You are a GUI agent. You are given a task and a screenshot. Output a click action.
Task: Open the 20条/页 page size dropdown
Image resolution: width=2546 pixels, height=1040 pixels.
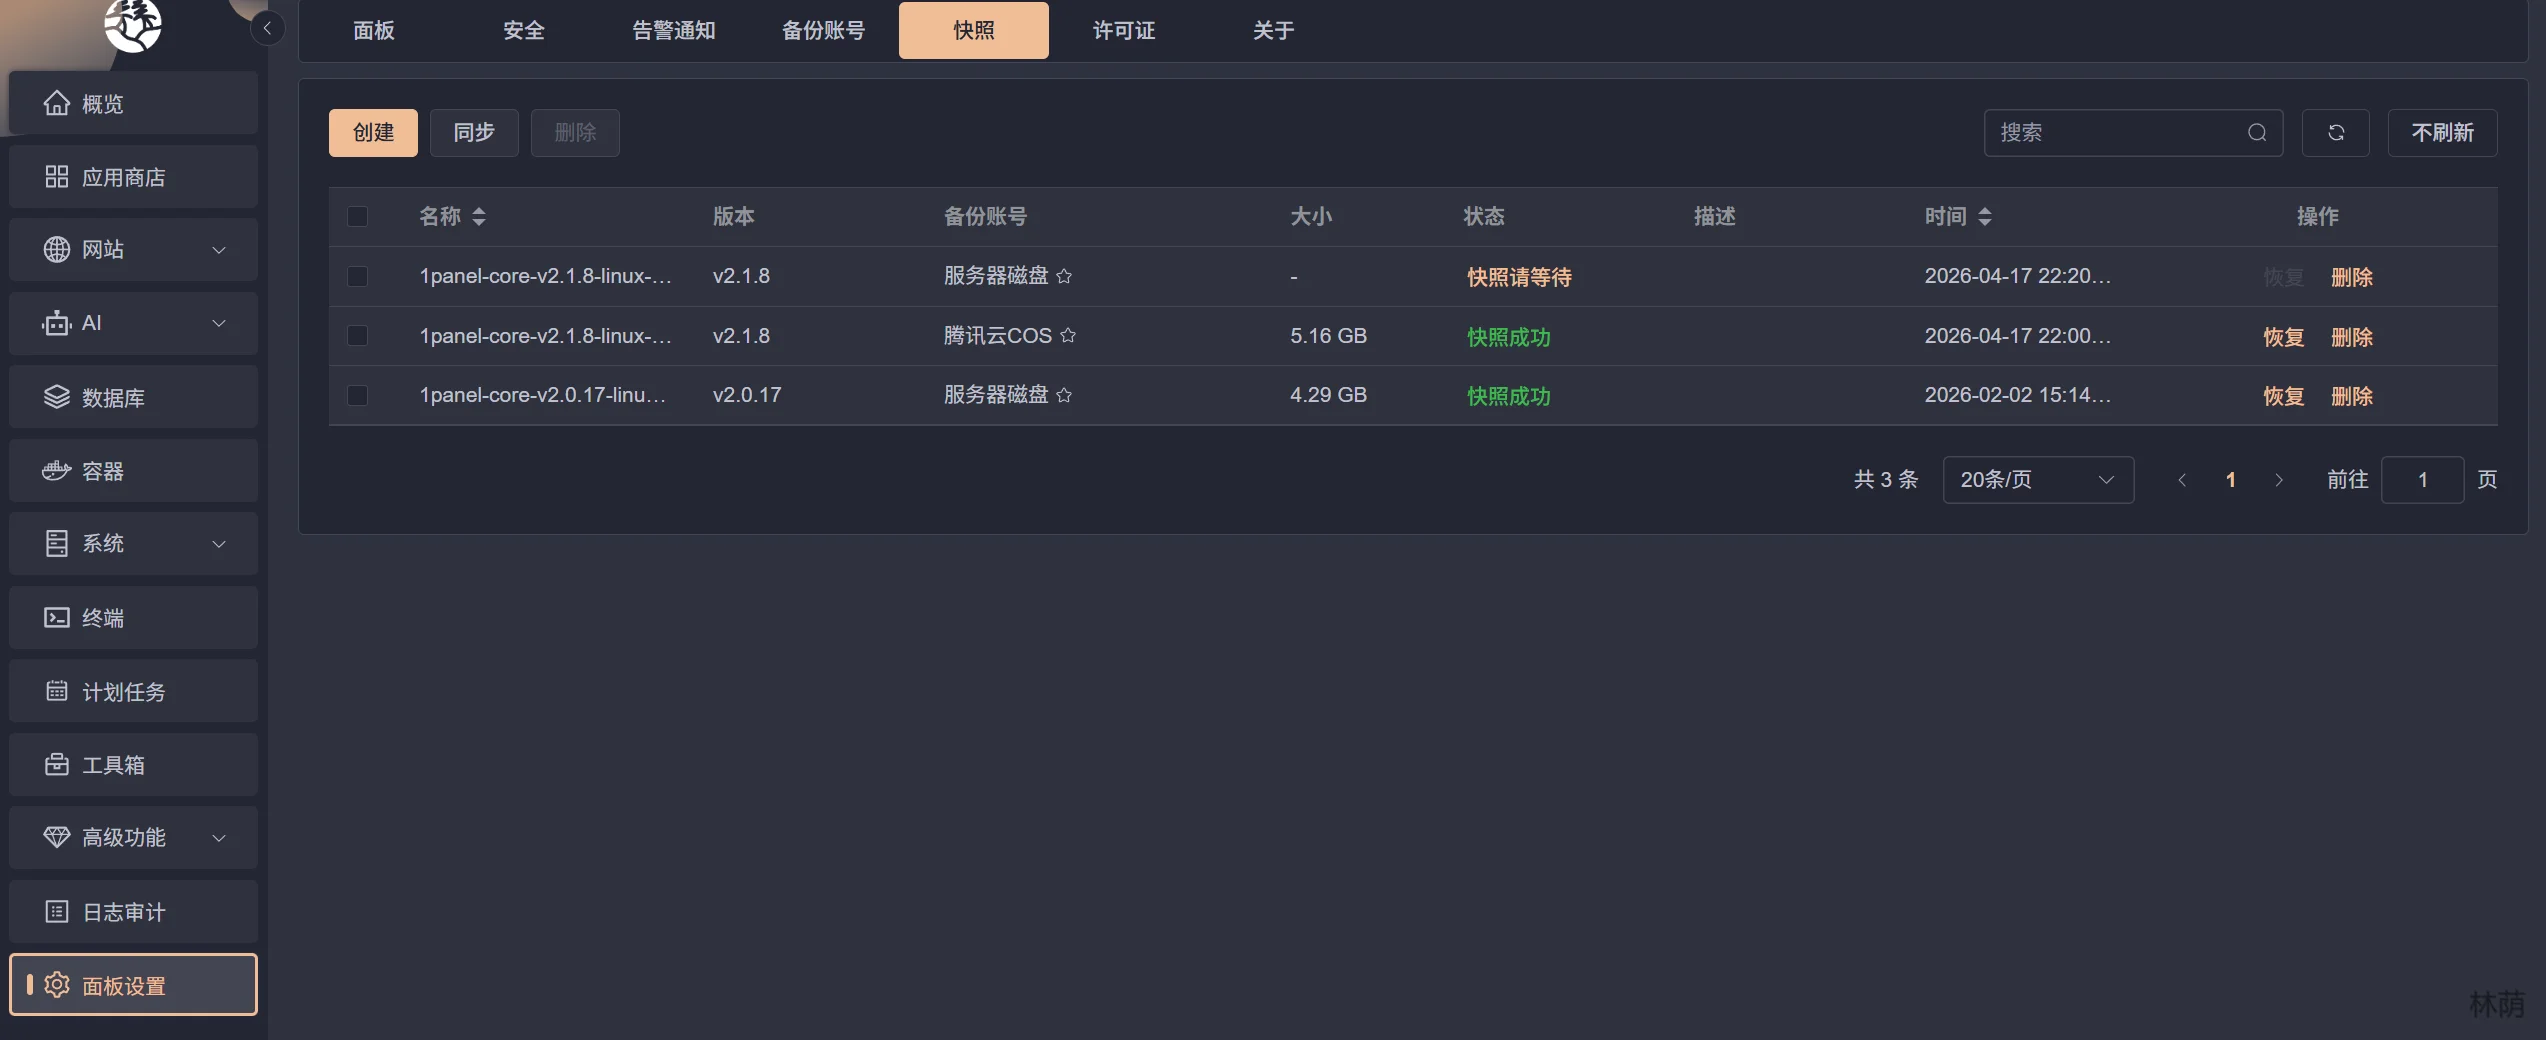(2038, 480)
